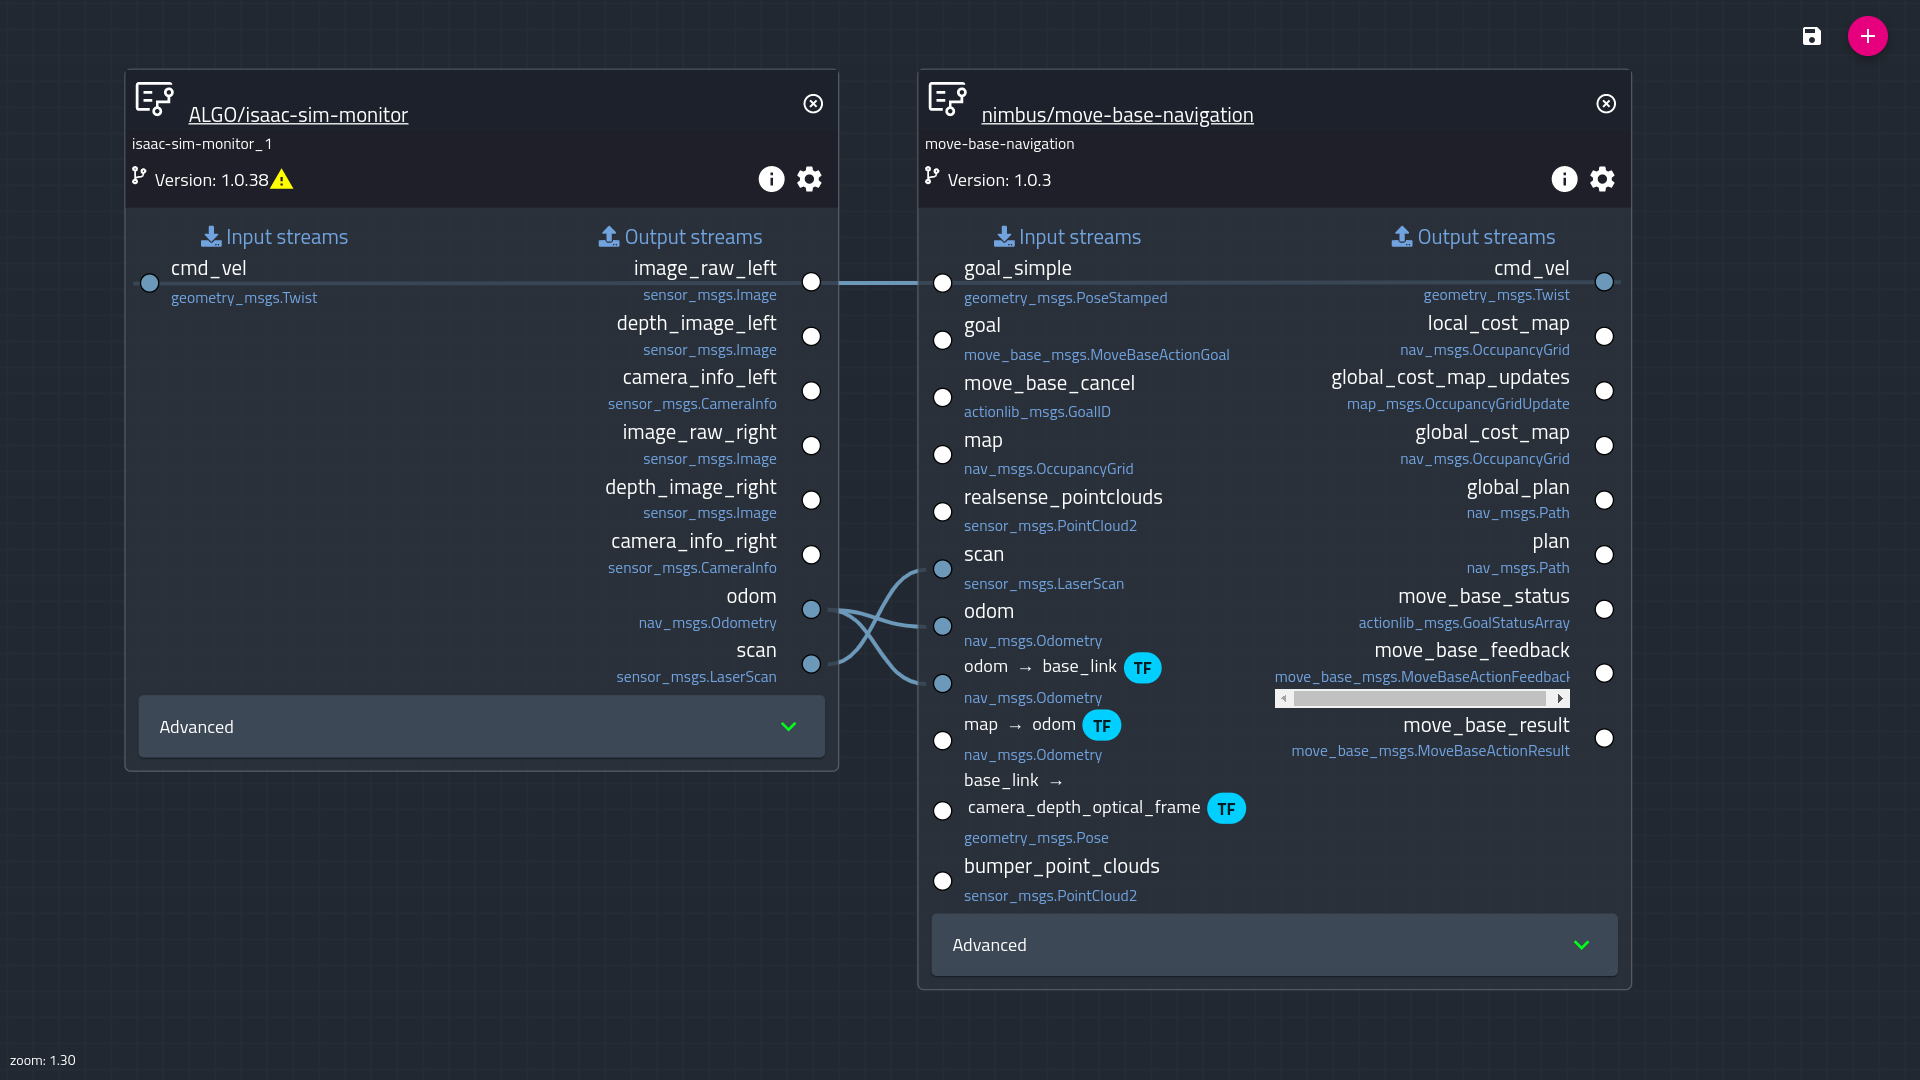Viewport: 1920px width, 1080px height.
Task: Click the settings gear icon on move-base-navigation
Action: coord(1602,179)
